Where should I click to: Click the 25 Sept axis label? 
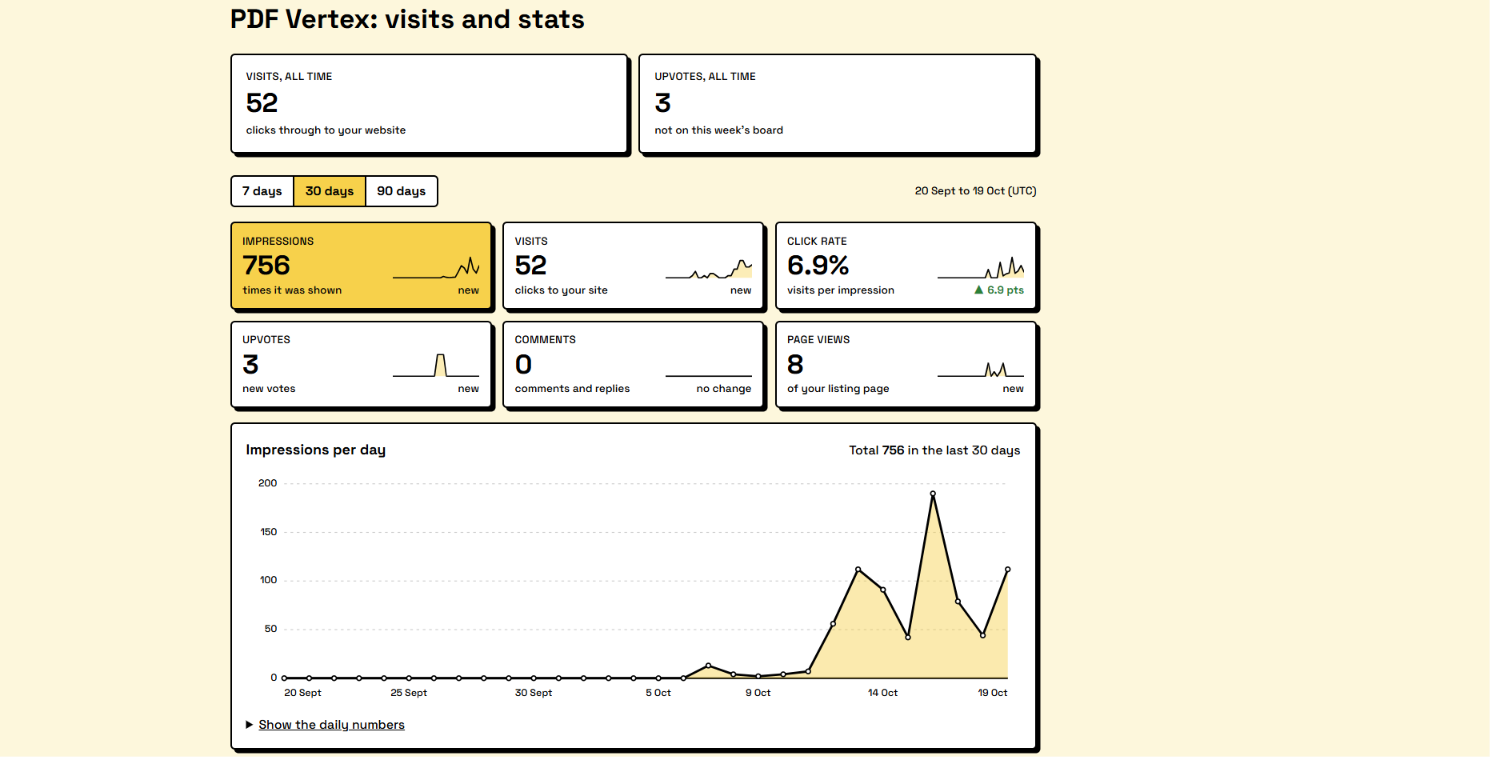point(409,693)
